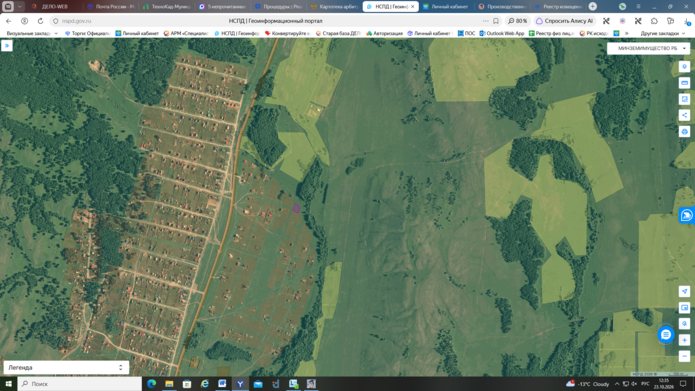Go back in browser history
Viewport: 695px width, 391px height.
(8, 21)
